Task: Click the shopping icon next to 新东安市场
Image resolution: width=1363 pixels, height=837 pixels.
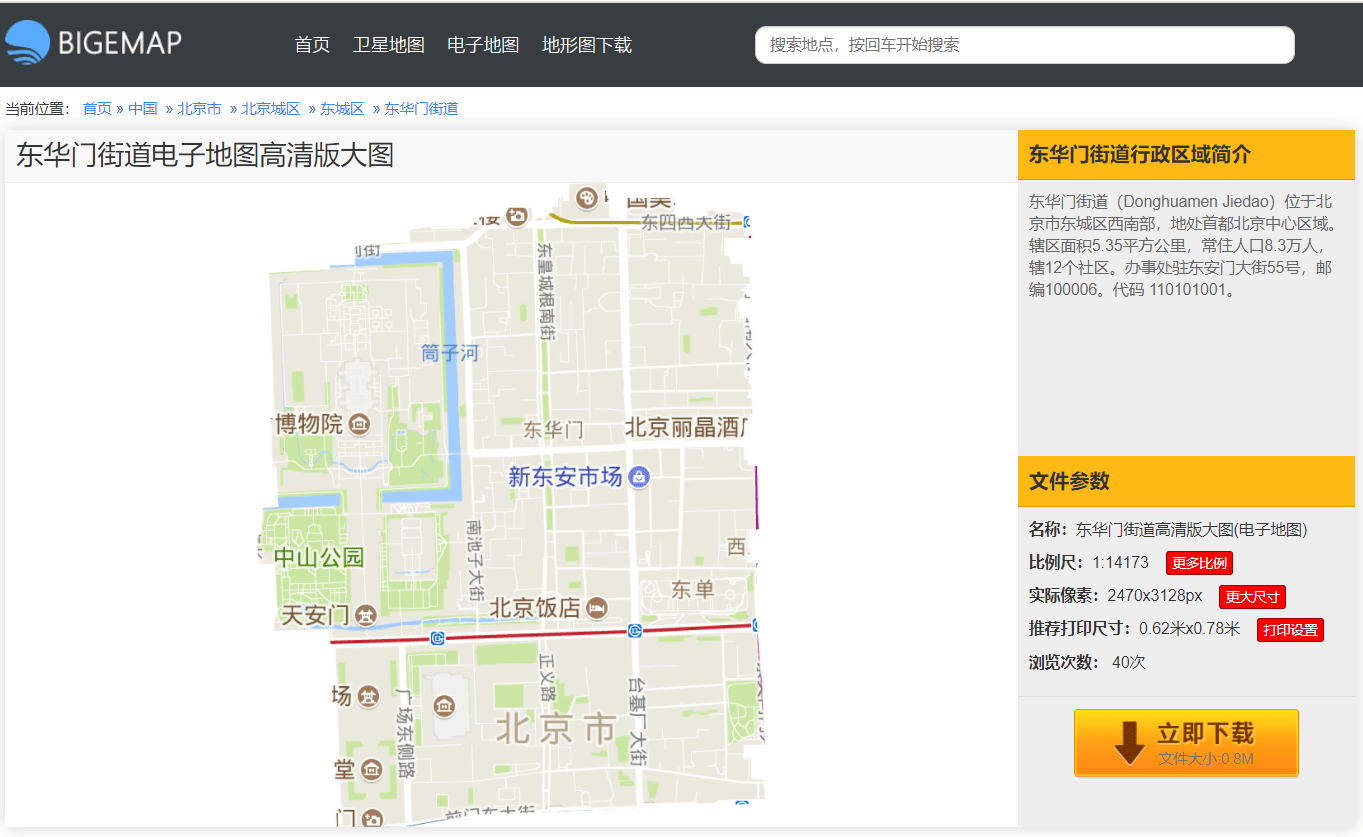Action: [639, 477]
